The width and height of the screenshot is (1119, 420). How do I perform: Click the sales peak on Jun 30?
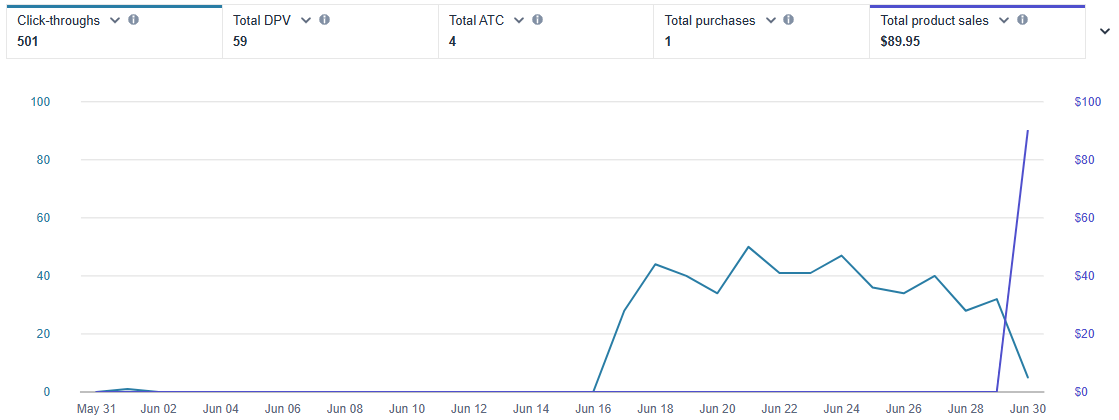pyautogui.click(x=1028, y=131)
